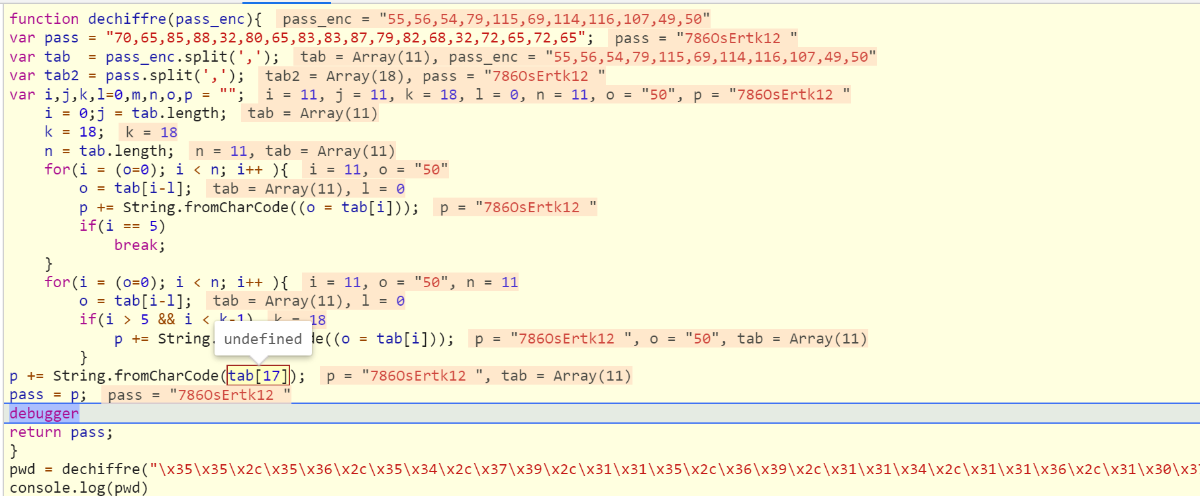Viewport: 1200px width, 496px height.
Task: Click the 'pwd = dechiffre(...)' call line
Action: pyautogui.click(x=604, y=470)
